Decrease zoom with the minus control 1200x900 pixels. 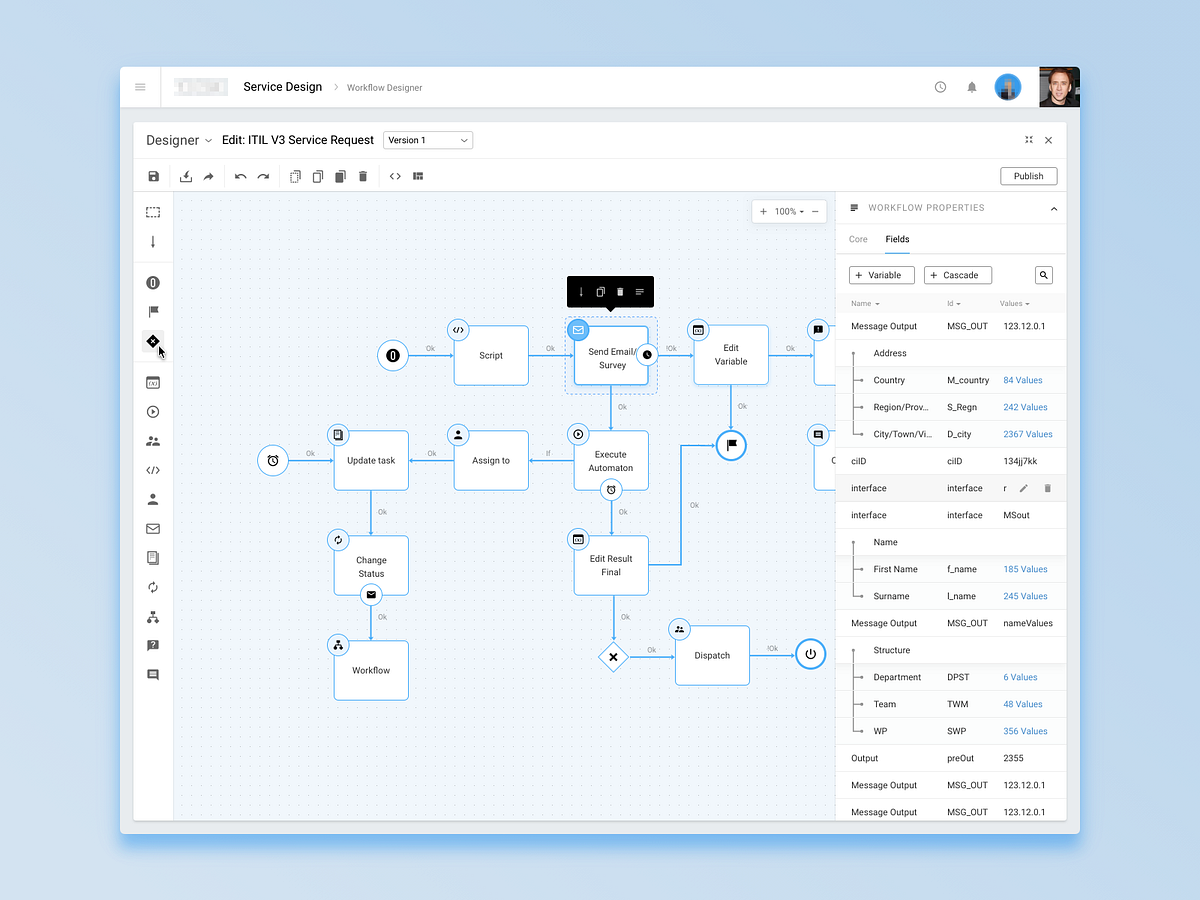click(815, 211)
